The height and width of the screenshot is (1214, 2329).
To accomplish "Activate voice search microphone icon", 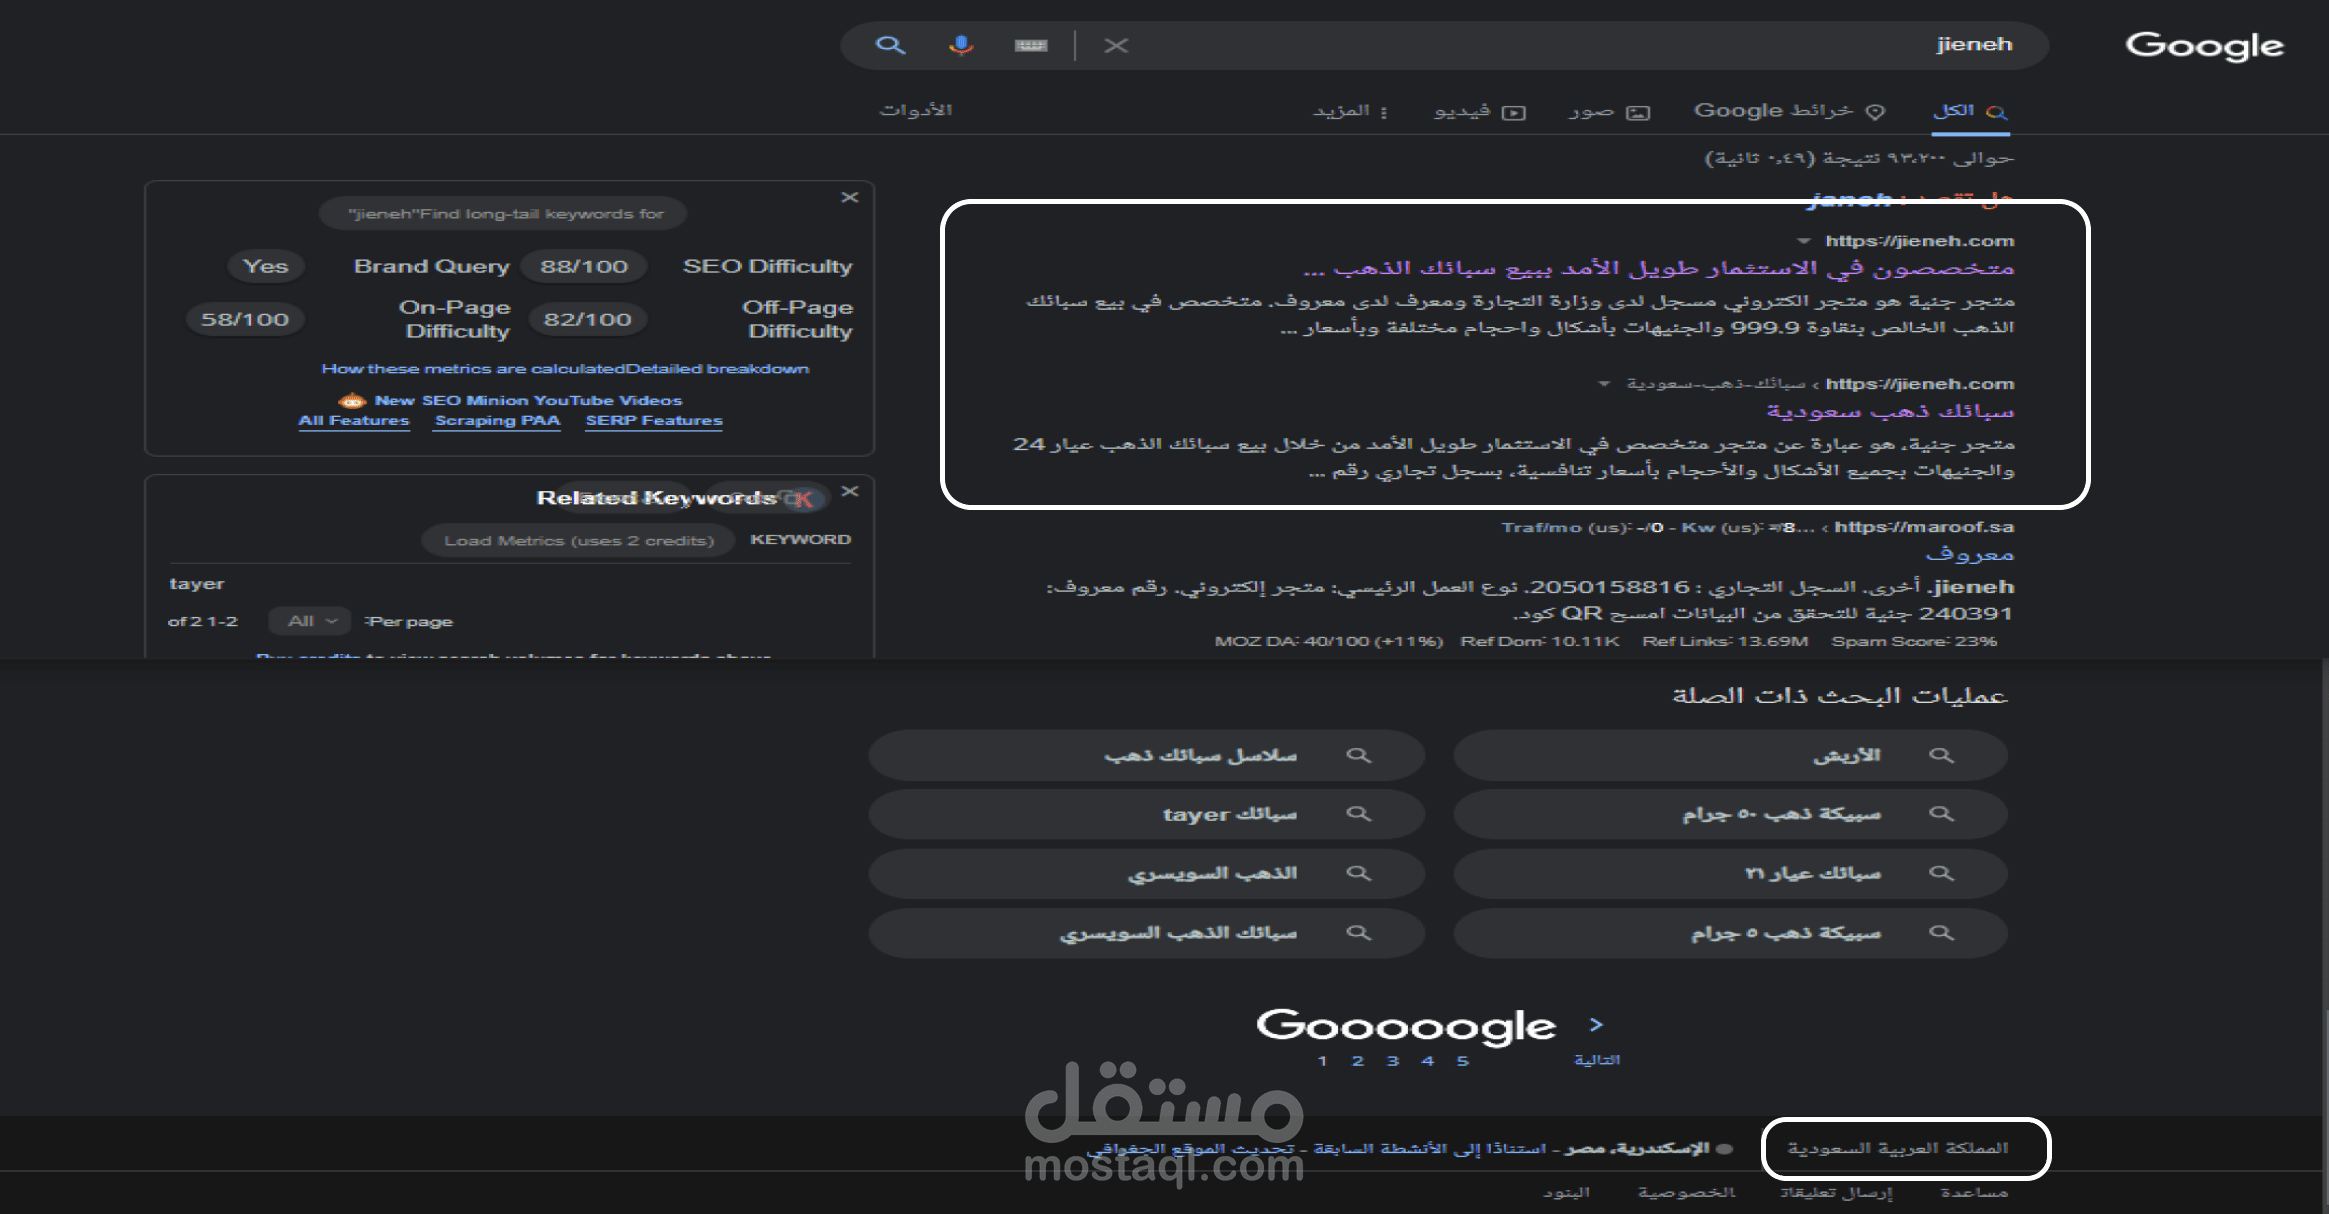I will click(x=961, y=45).
